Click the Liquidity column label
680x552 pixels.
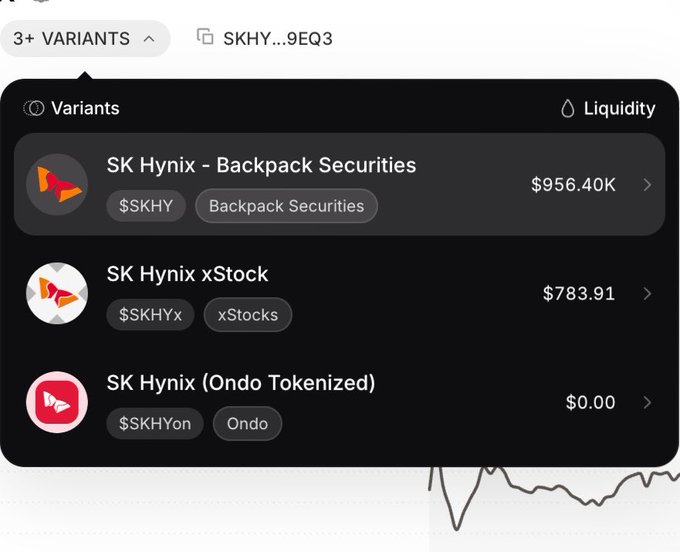pyautogui.click(x=619, y=108)
